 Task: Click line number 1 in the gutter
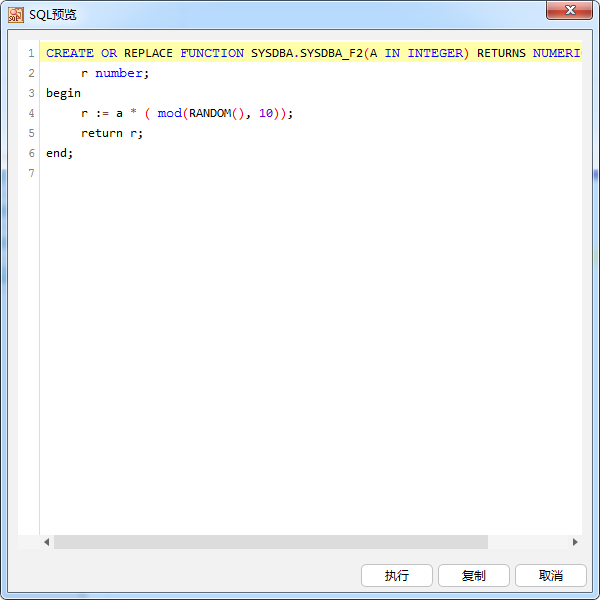tap(31, 53)
